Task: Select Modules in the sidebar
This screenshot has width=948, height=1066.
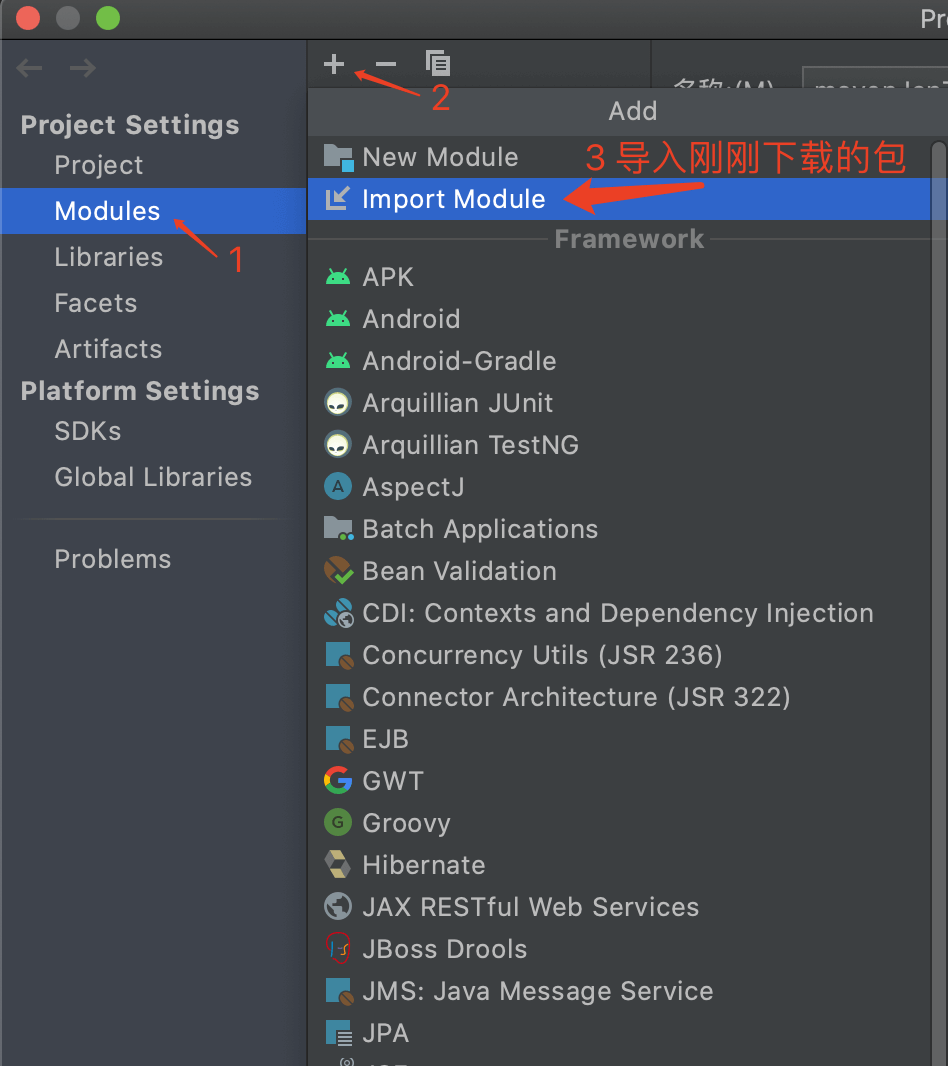Action: [154, 211]
